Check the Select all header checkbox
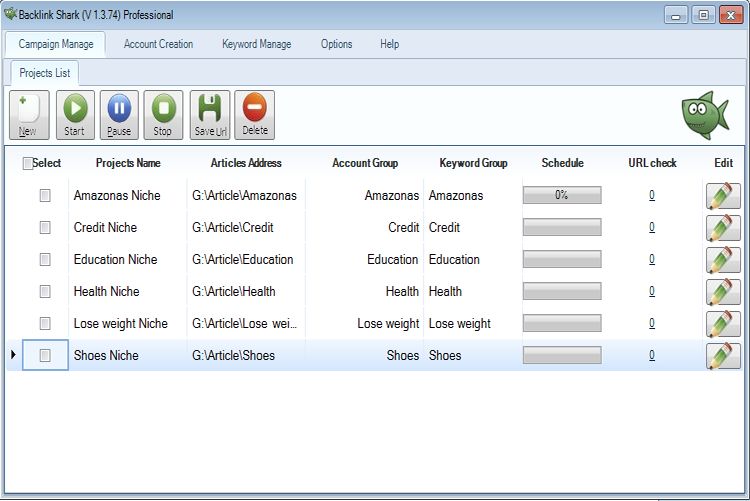The height and width of the screenshot is (501, 750). 28,164
